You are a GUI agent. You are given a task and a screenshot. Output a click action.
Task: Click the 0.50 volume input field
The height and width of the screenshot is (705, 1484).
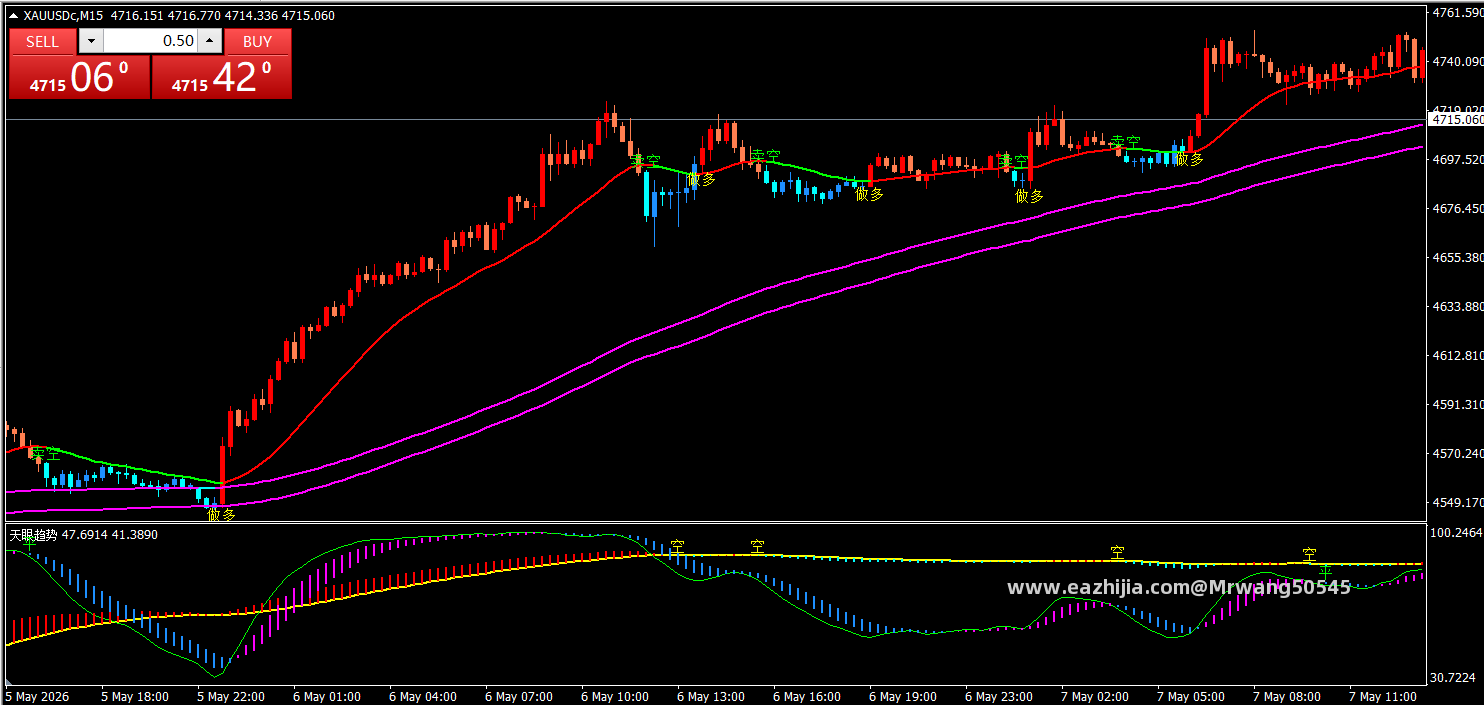click(x=150, y=41)
